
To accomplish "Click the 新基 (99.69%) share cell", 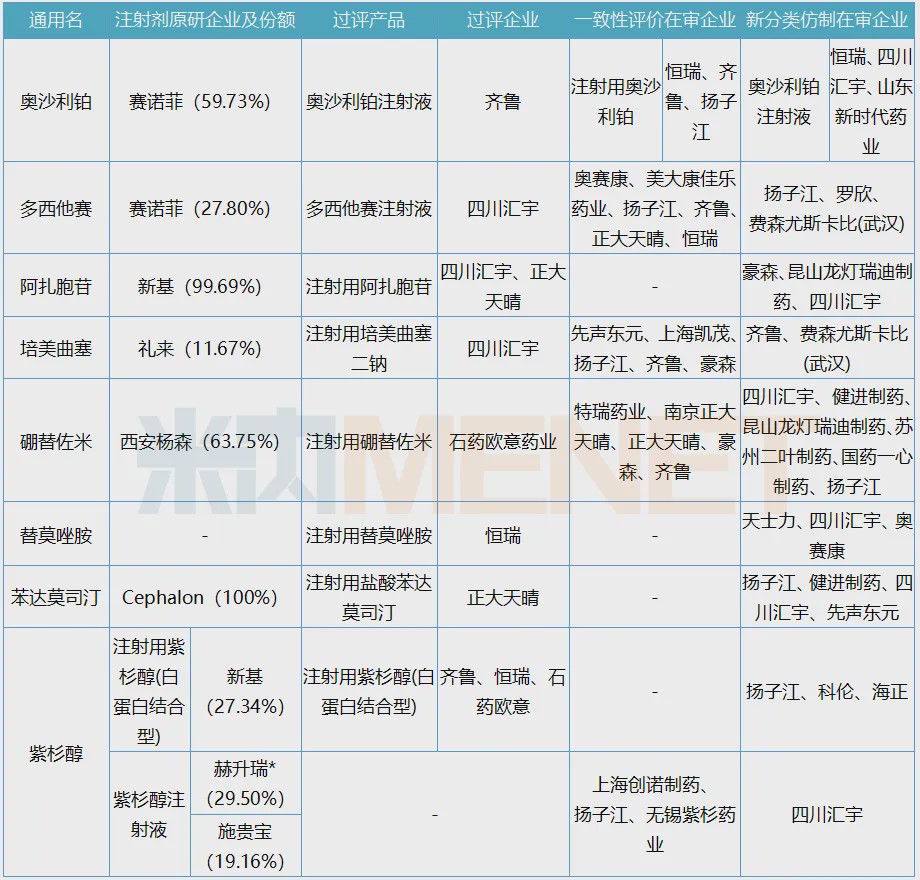I will [205, 286].
